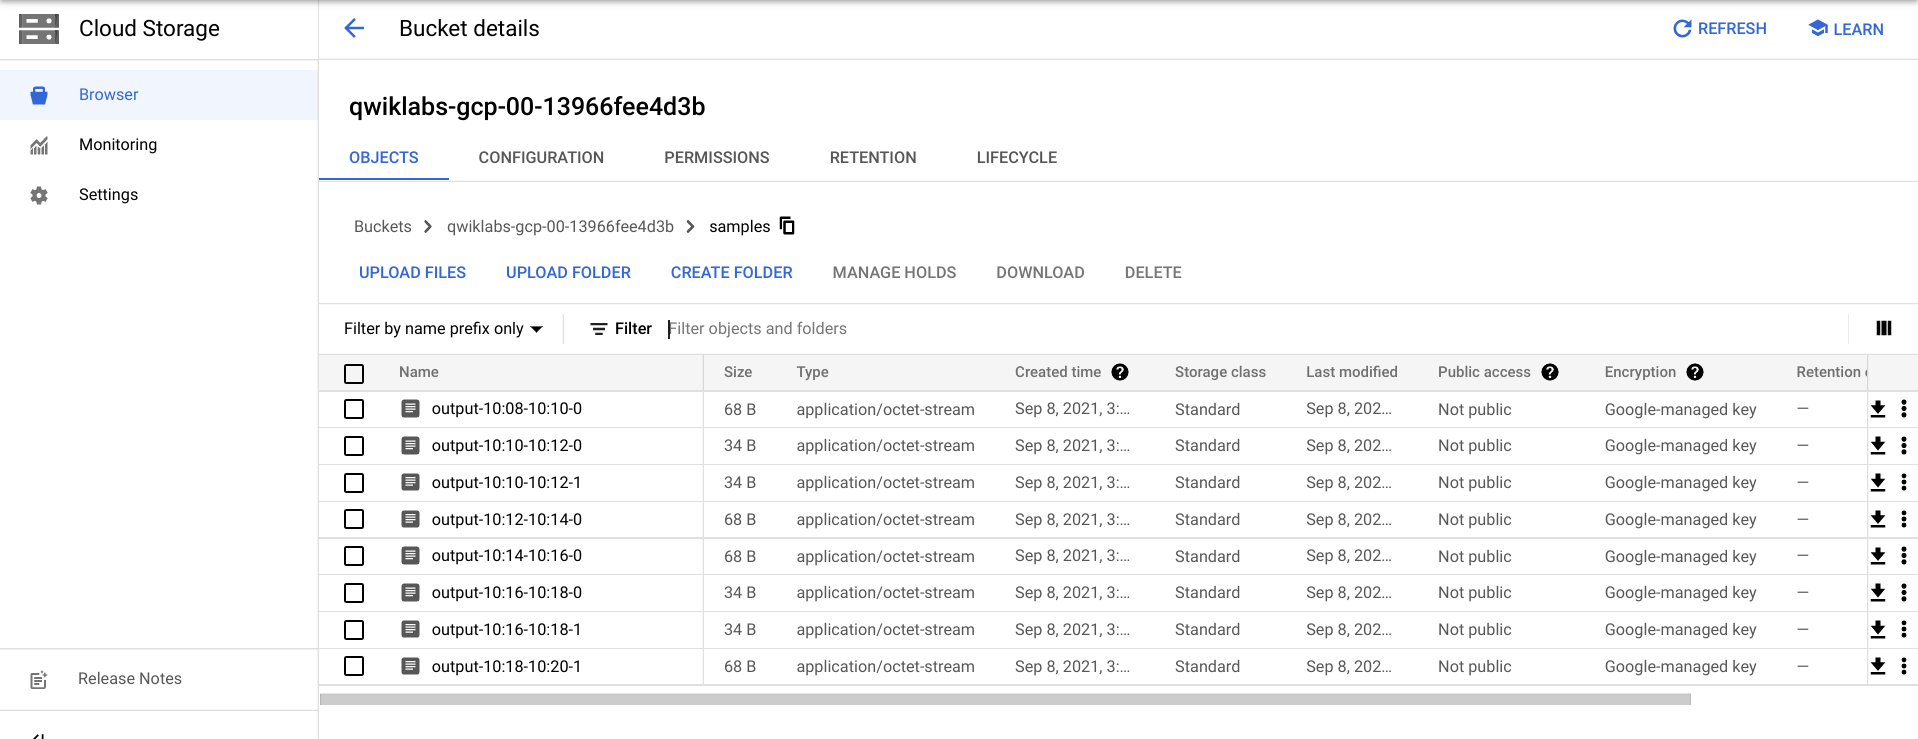Download output-10:14-10:16-0 via its download icon
The height and width of the screenshot is (739, 1918).
pyautogui.click(x=1878, y=556)
